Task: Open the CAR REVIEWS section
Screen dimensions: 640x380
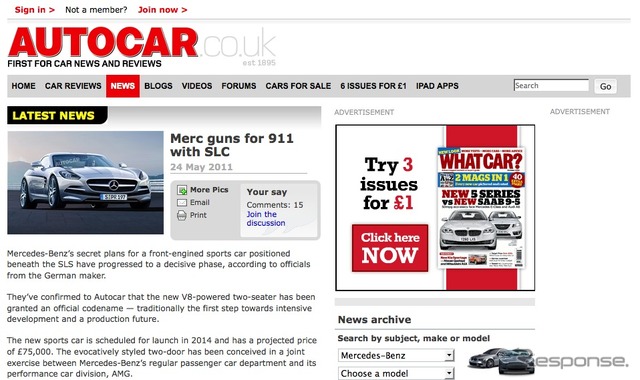Action: coord(73,86)
